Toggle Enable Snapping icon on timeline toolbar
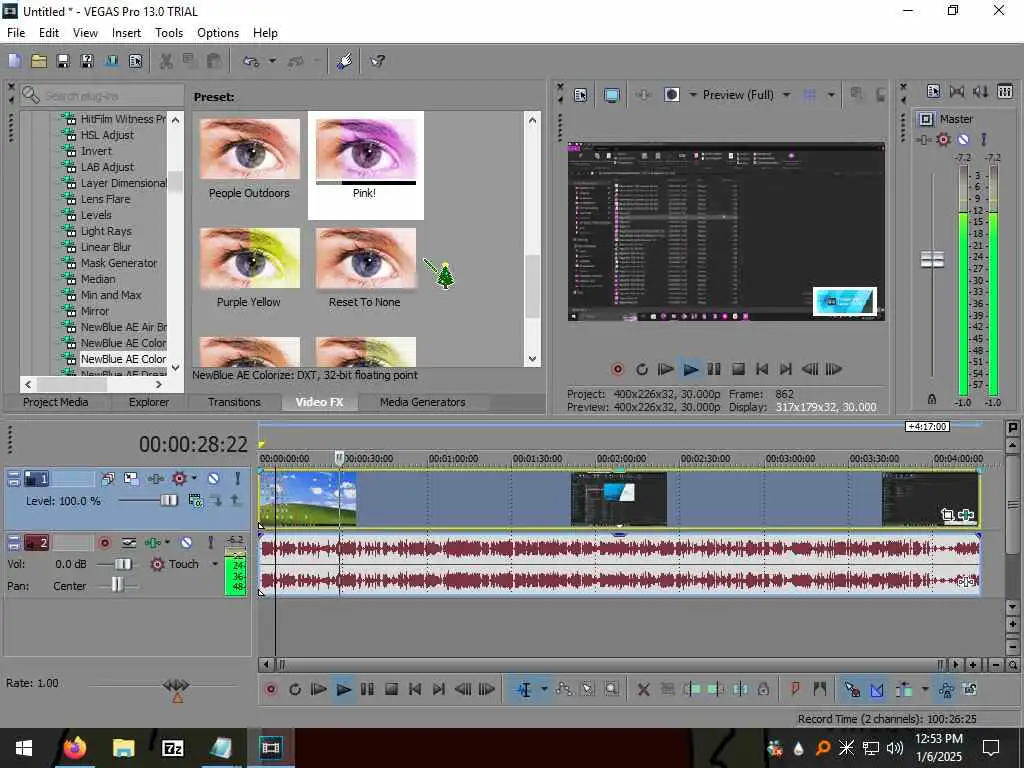This screenshot has width=1024, height=768. tap(852, 689)
